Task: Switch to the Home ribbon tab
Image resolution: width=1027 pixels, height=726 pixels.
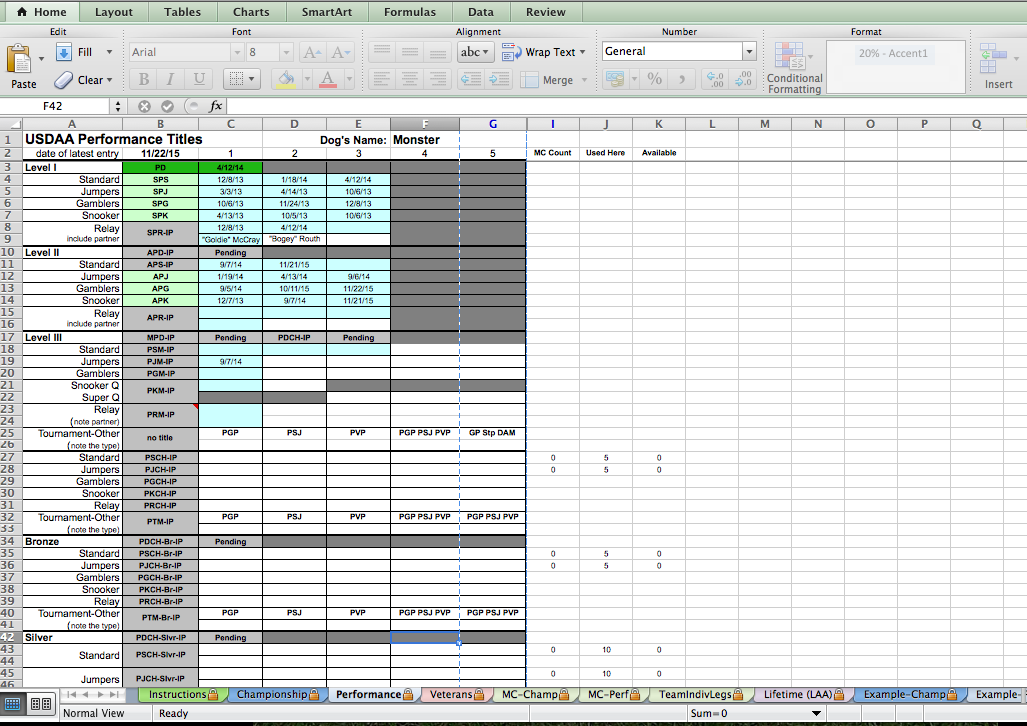Action: point(41,12)
